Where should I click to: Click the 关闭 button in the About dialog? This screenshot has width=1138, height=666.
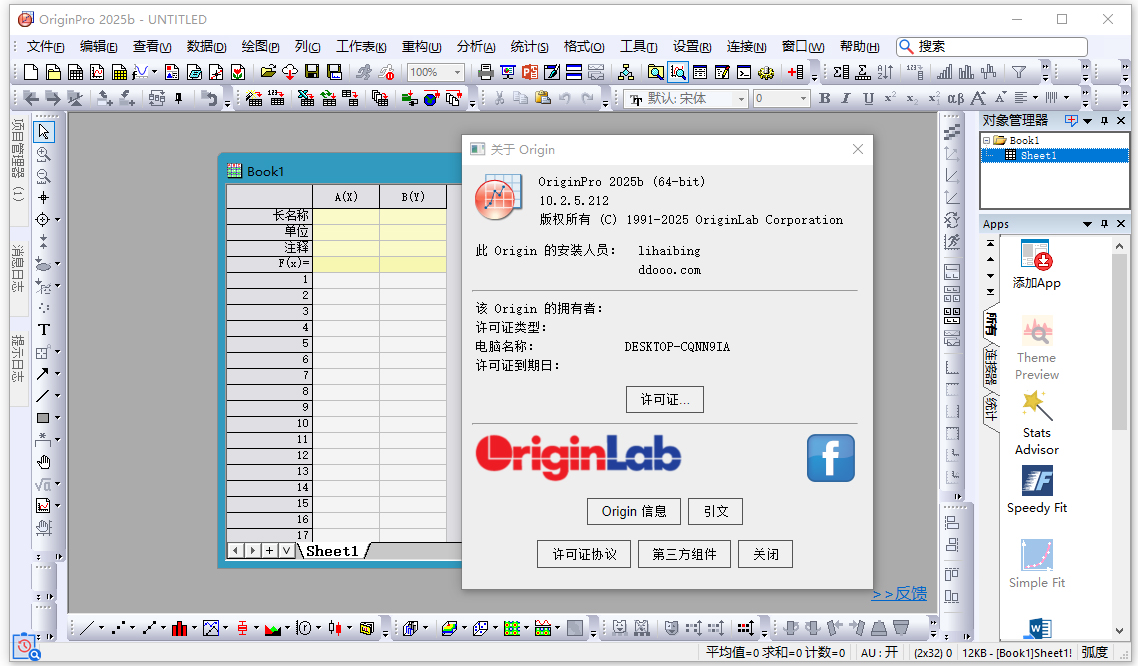(765, 553)
